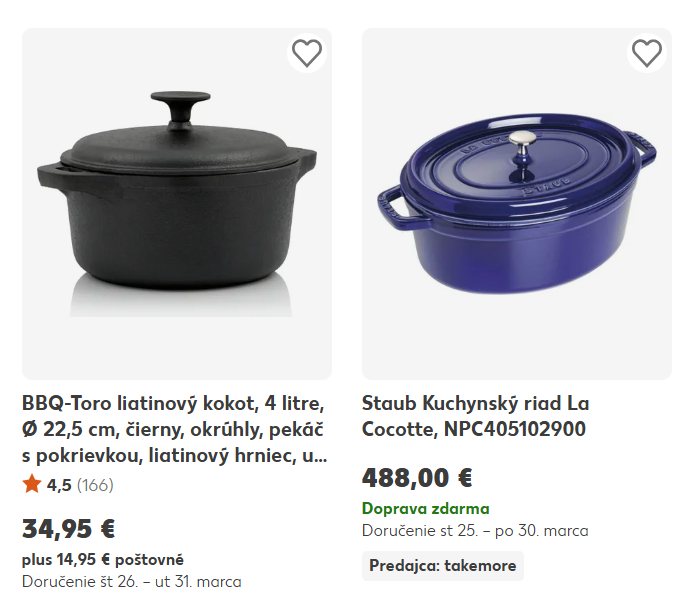Click delivery date st 25. – po 30. marca
The width and height of the screenshot is (692, 599).
[475, 530]
